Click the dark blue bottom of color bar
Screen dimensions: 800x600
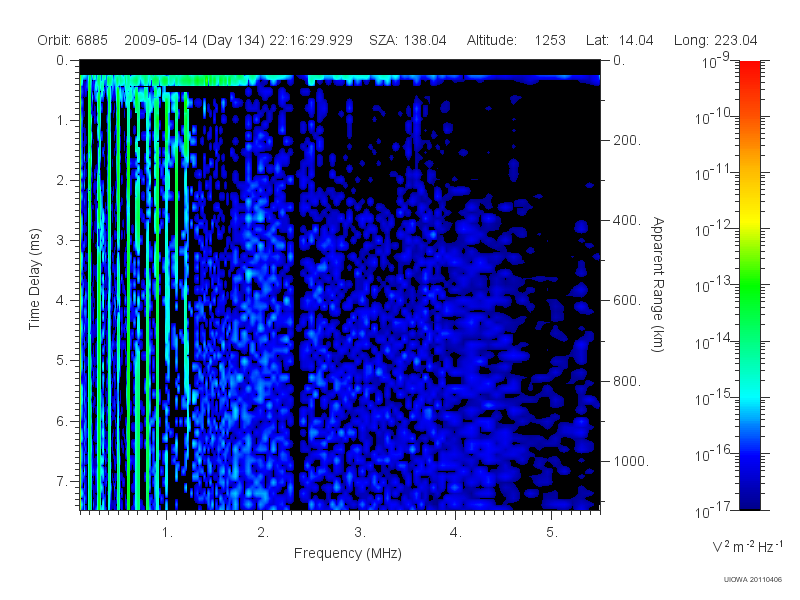coord(750,497)
